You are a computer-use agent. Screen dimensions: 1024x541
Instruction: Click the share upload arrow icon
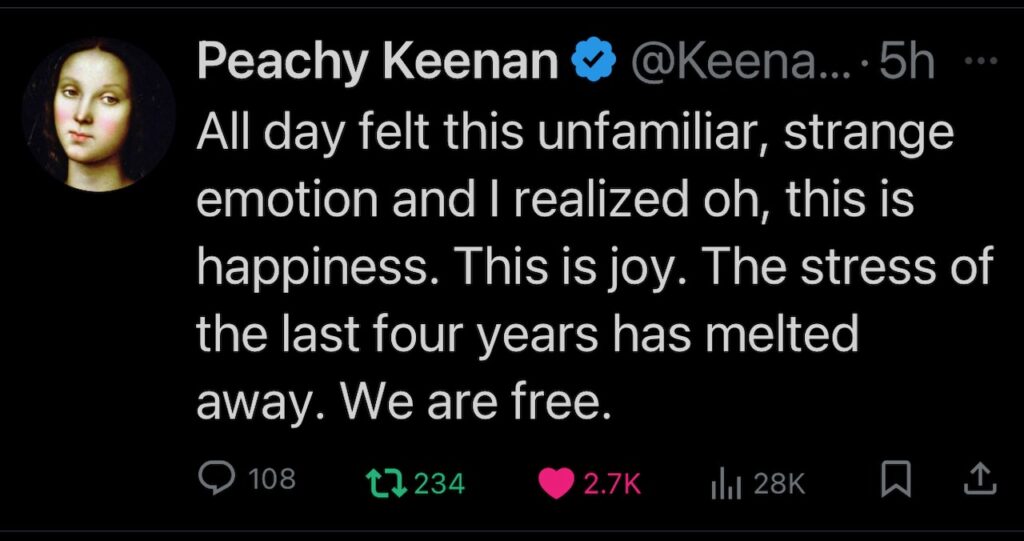979,481
